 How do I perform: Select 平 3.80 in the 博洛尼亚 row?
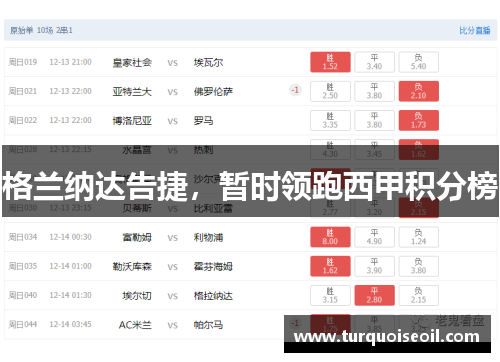pos(374,120)
